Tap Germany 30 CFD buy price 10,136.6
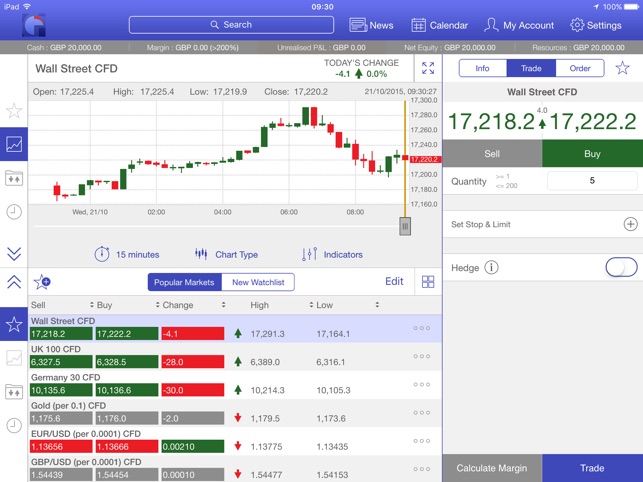 [x=127, y=390]
